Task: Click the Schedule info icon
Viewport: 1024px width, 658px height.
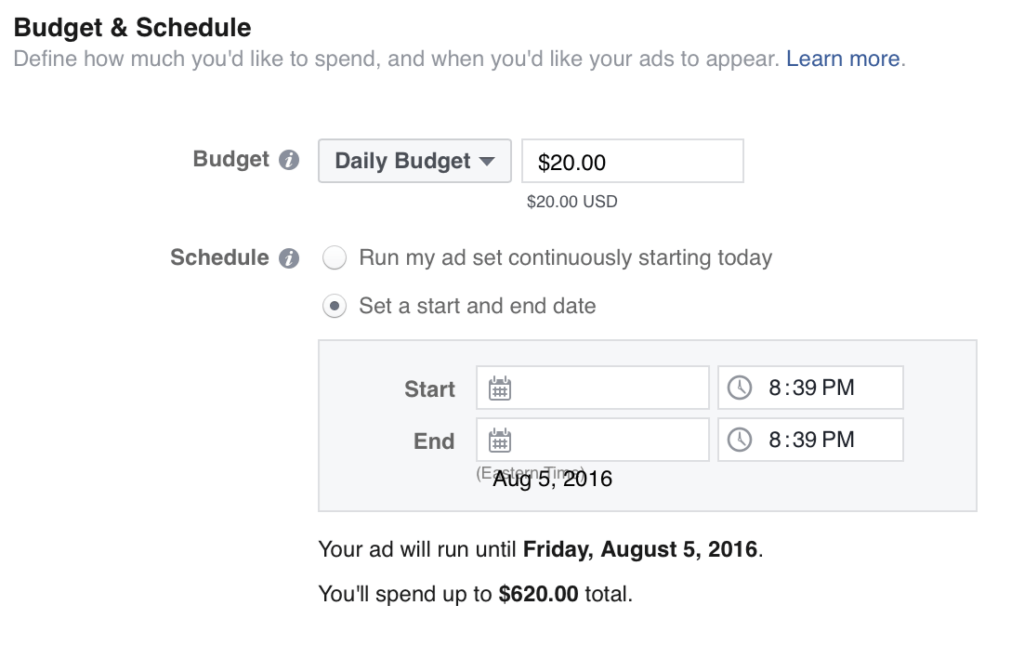Action: [289, 258]
